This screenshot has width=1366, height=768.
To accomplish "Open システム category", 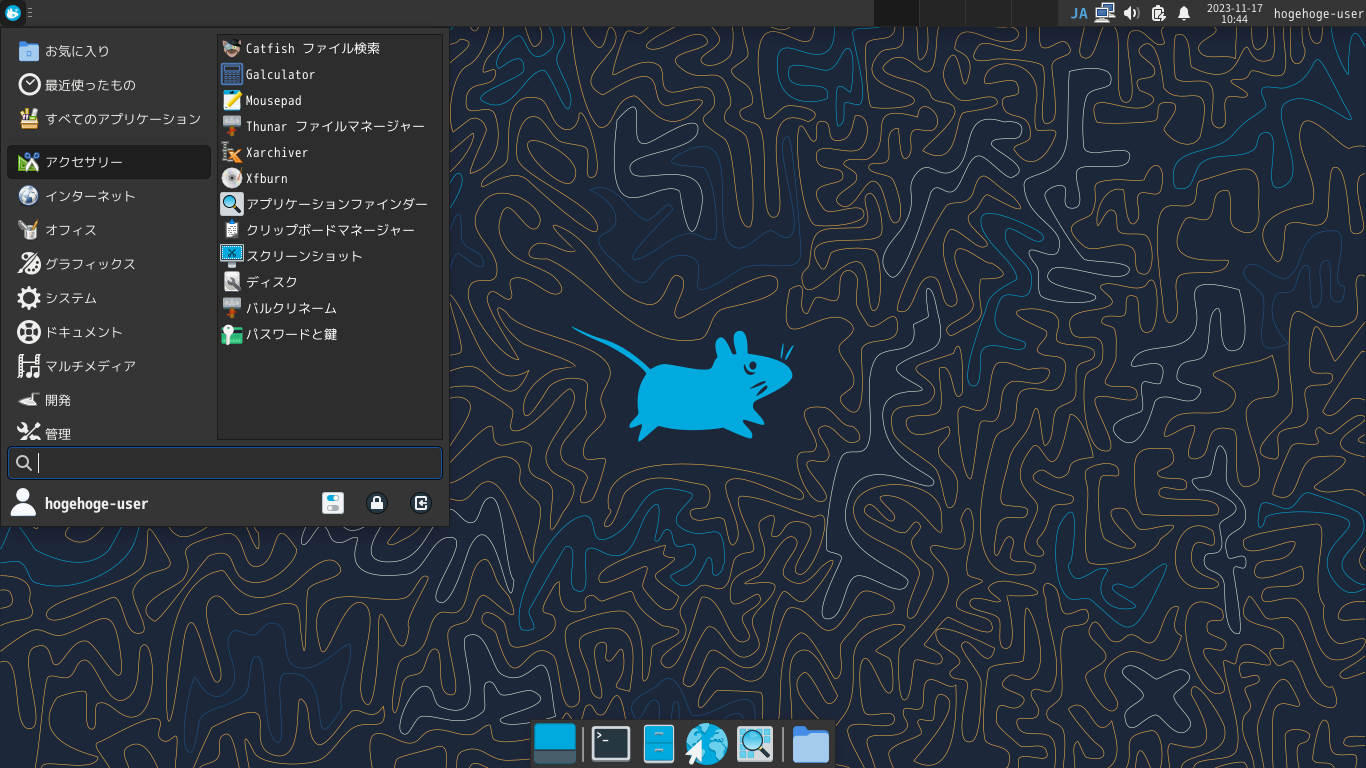I will point(109,298).
